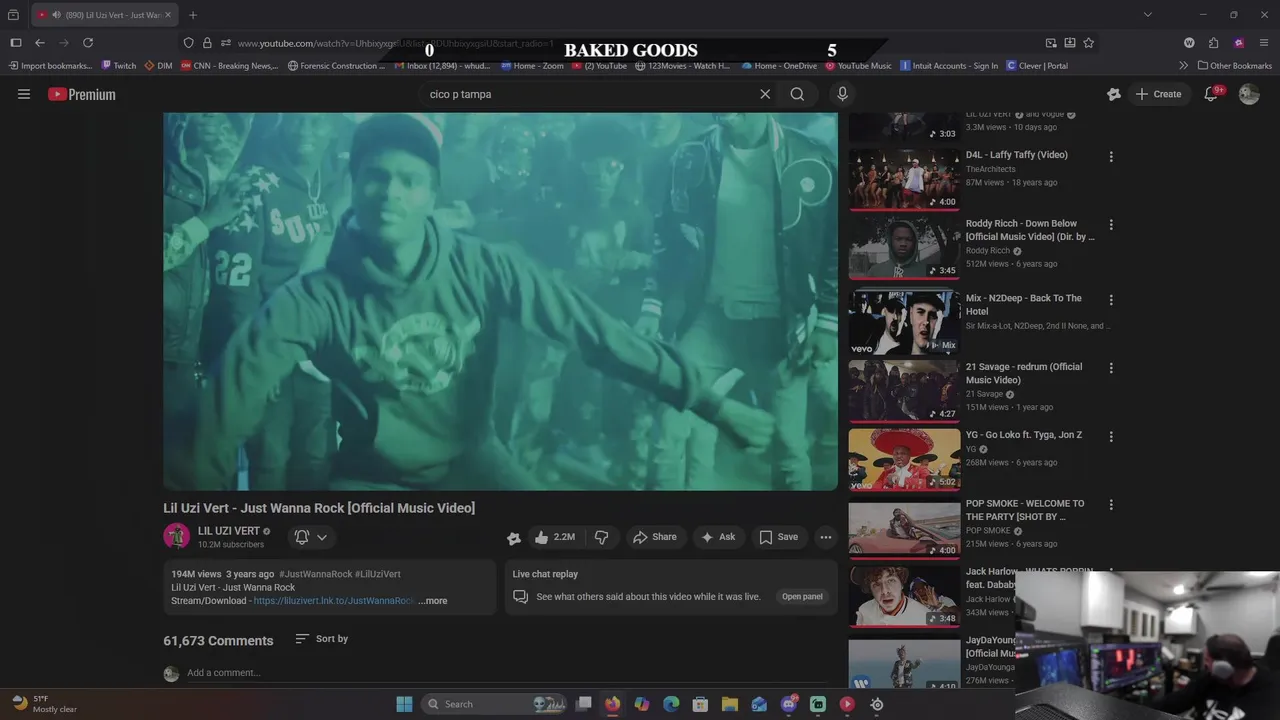
Task: Open the list all tabs chevron
Action: [1147, 15]
